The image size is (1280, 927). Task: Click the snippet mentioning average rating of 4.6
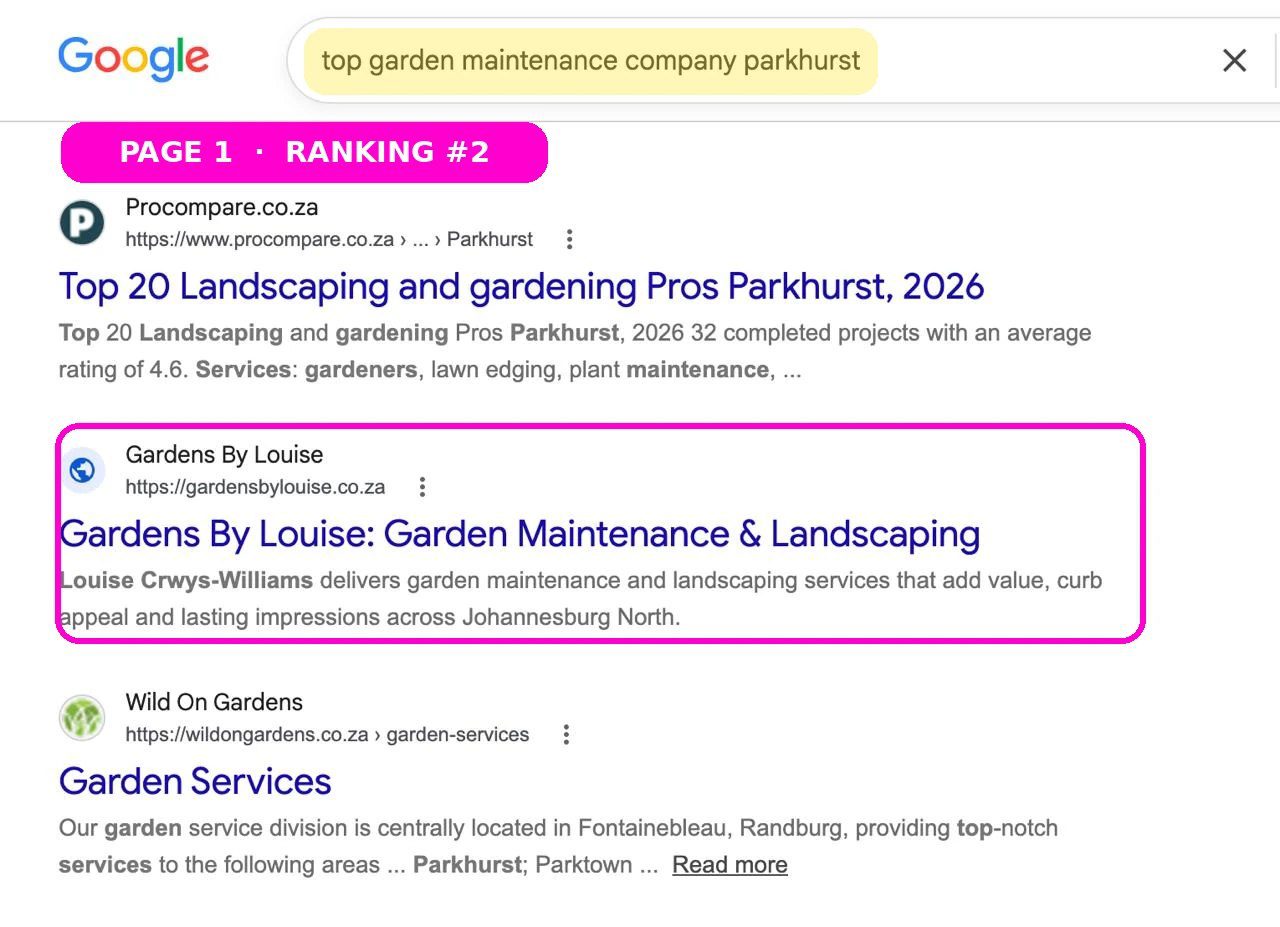[575, 351]
